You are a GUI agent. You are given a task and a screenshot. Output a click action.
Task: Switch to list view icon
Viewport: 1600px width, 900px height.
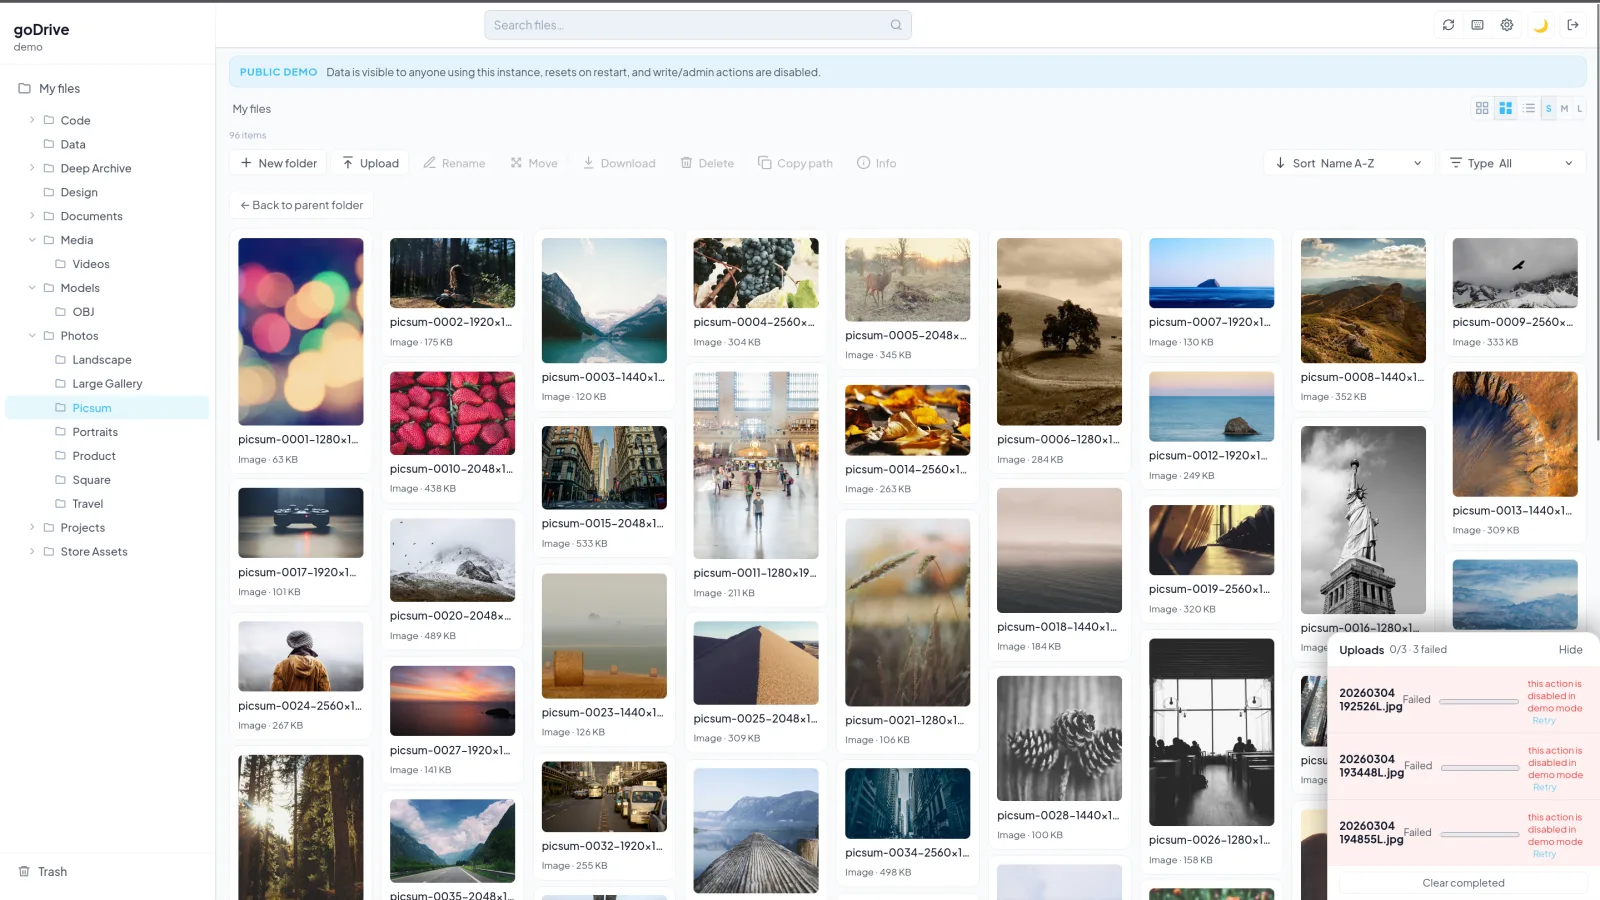[1529, 108]
